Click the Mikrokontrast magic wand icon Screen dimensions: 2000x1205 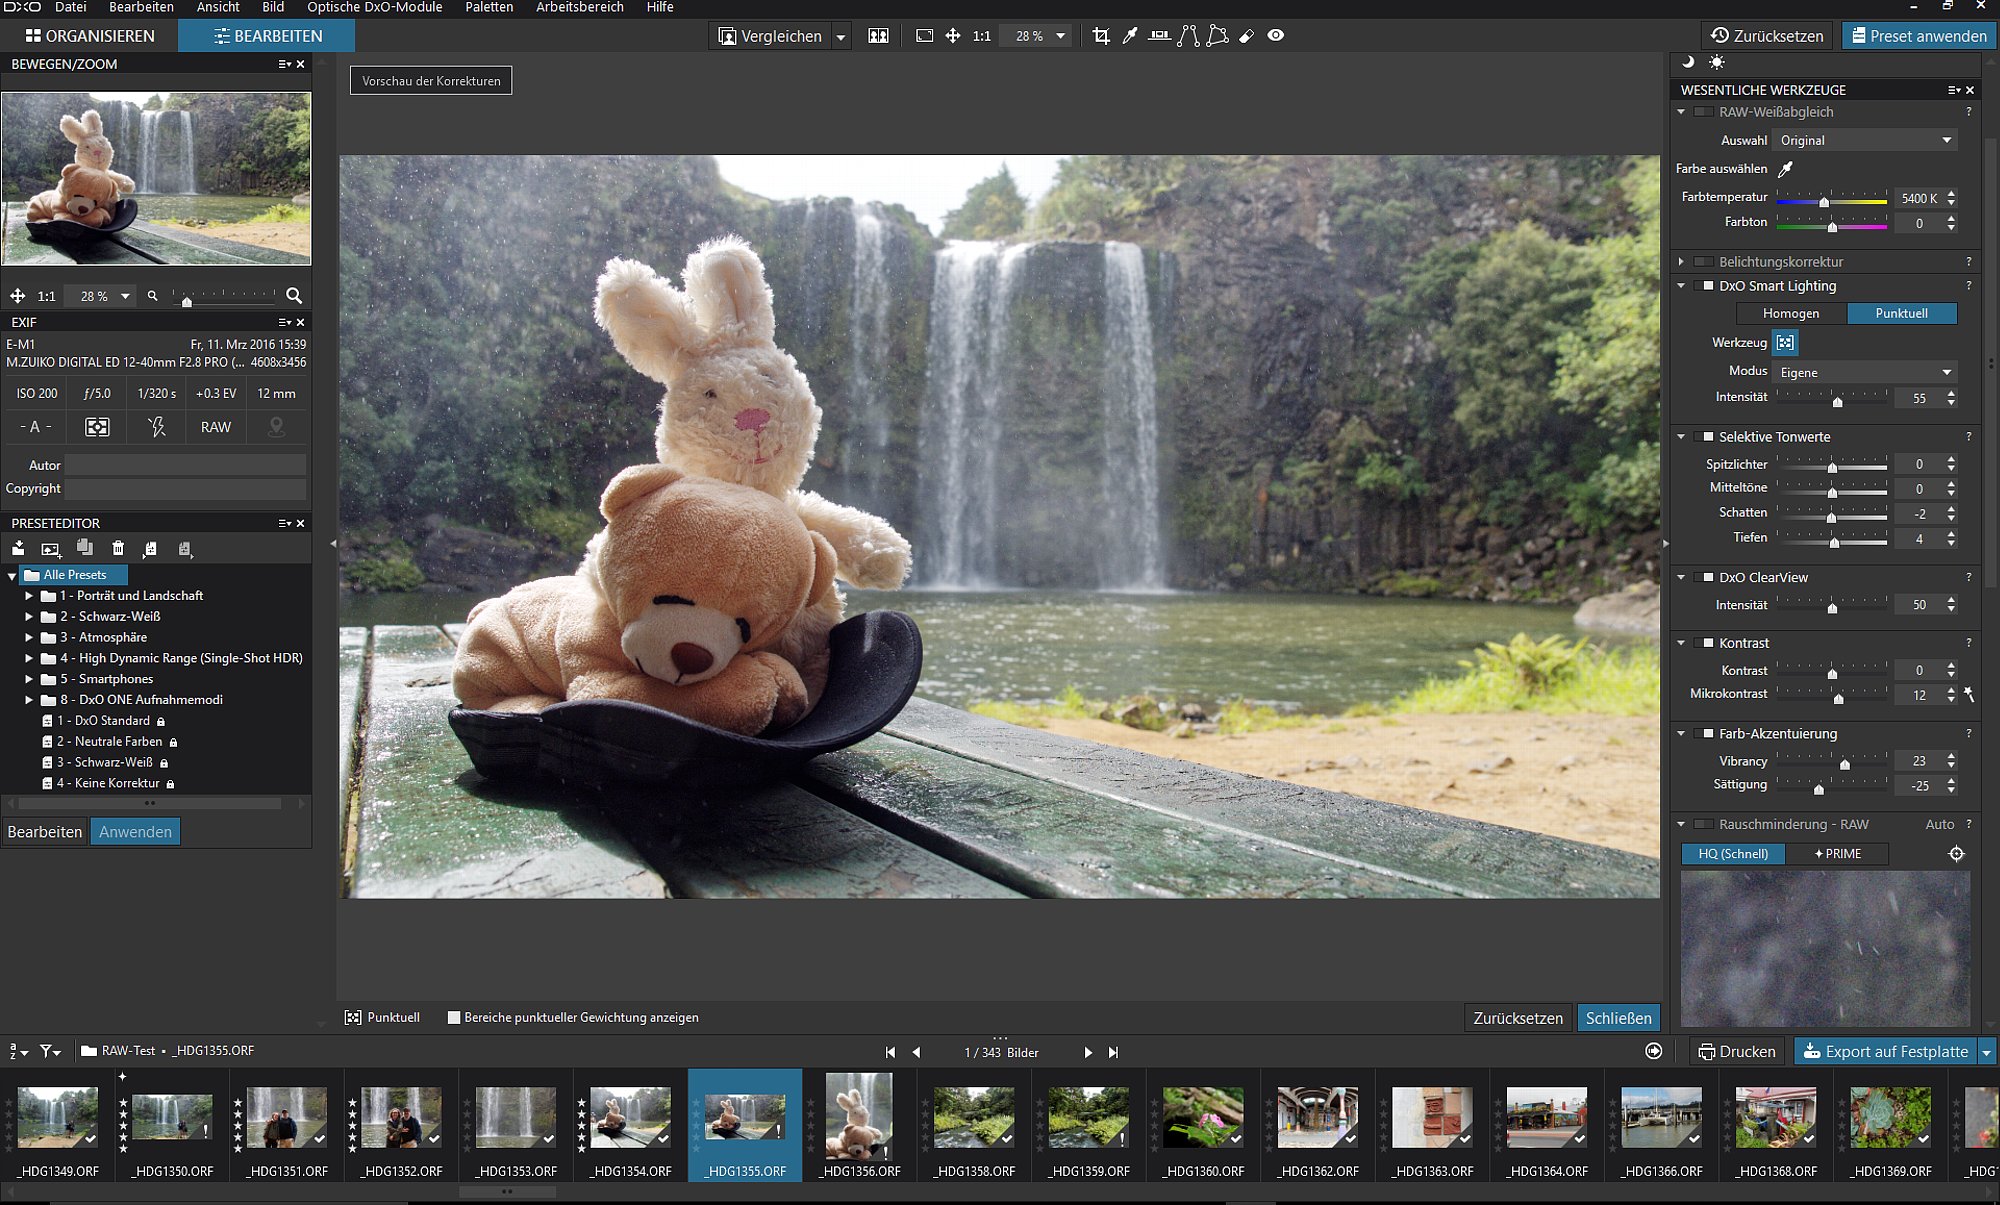coord(1969,694)
